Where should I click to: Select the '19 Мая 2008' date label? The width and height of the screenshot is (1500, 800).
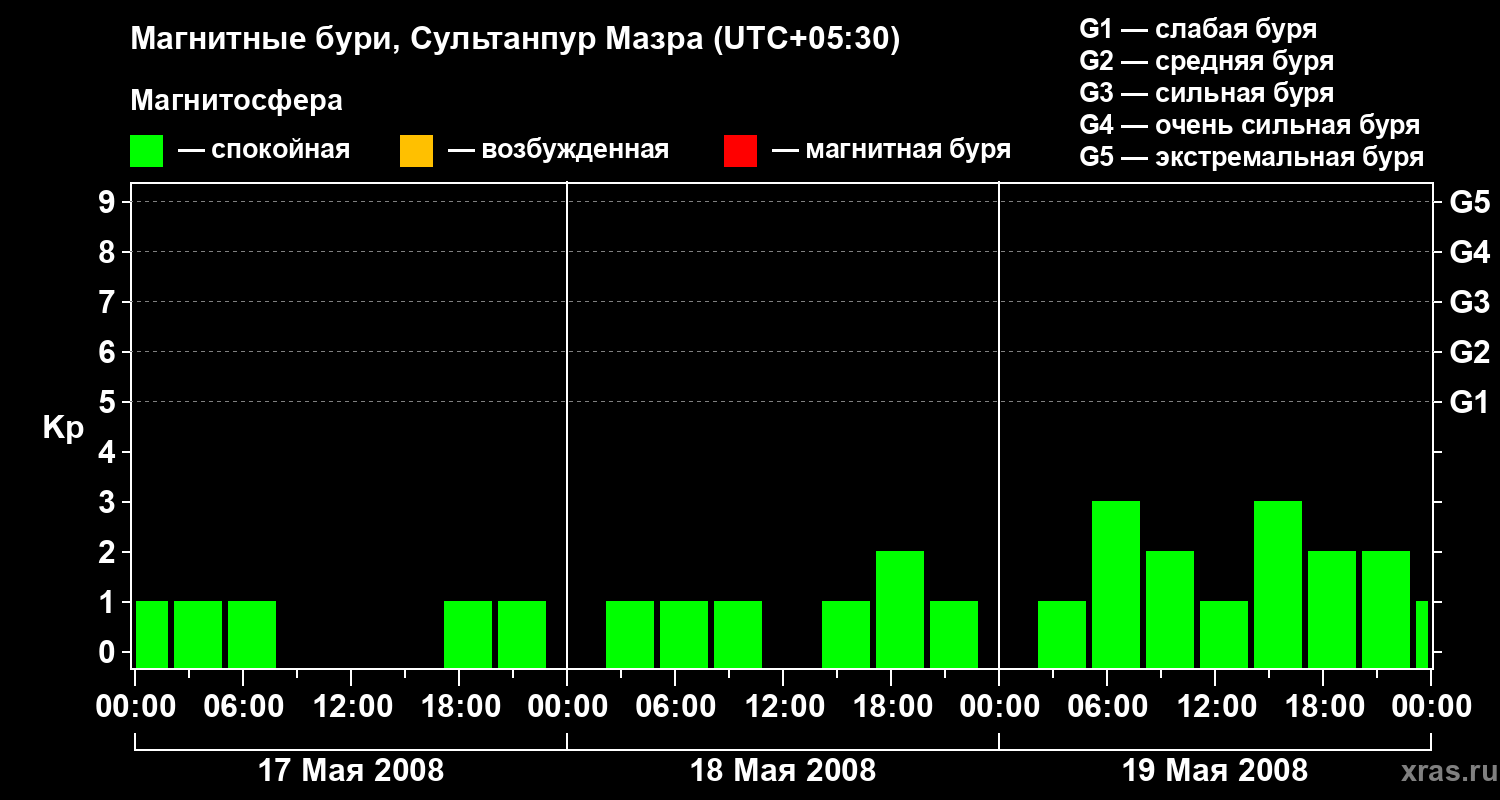tap(1215, 771)
